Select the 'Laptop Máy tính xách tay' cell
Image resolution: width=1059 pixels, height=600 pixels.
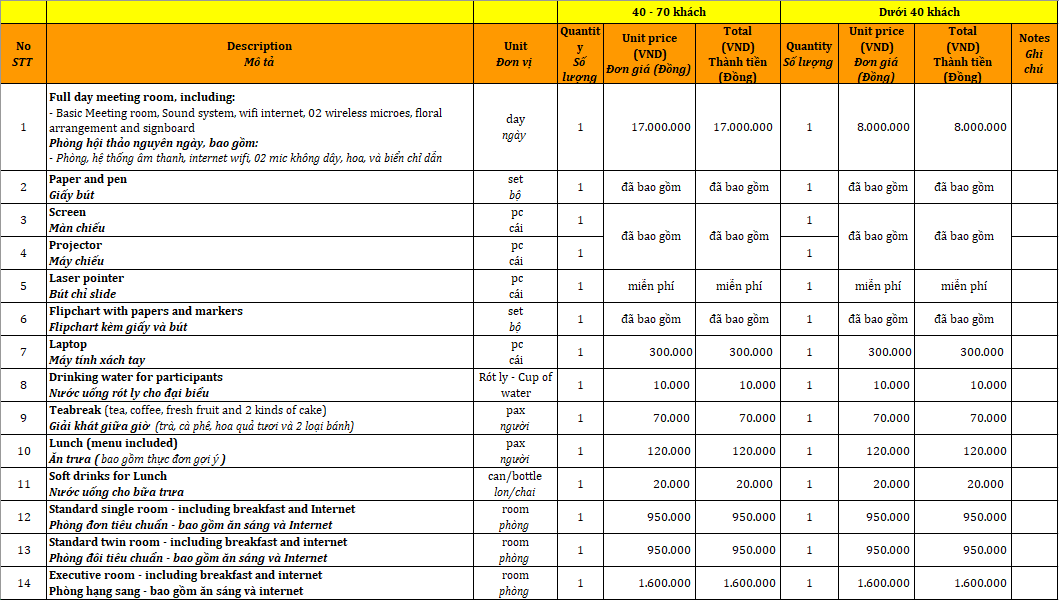point(260,352)
